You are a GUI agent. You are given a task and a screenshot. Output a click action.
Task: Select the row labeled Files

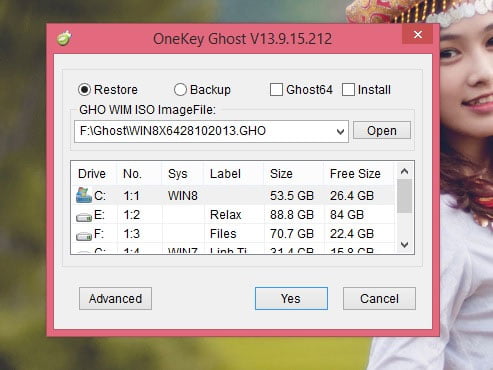click(233, 234)
